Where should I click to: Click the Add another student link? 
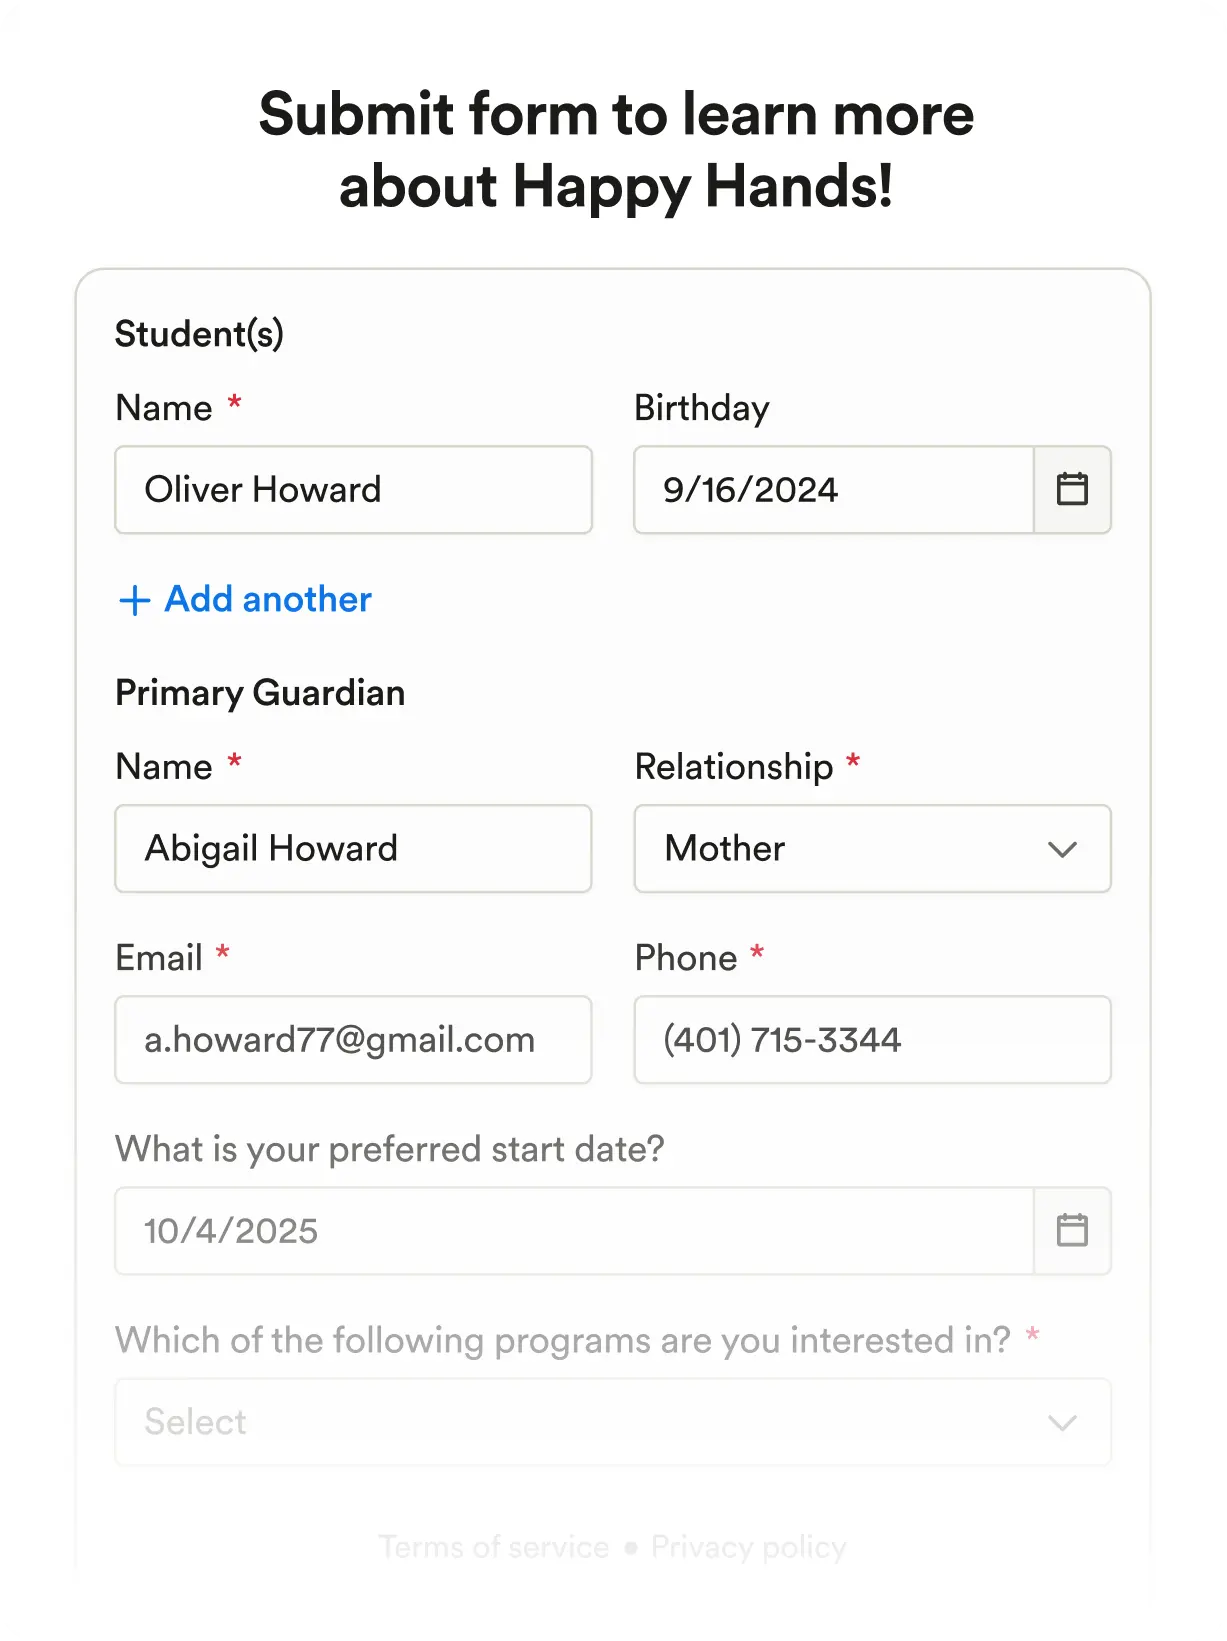point(268,600)
